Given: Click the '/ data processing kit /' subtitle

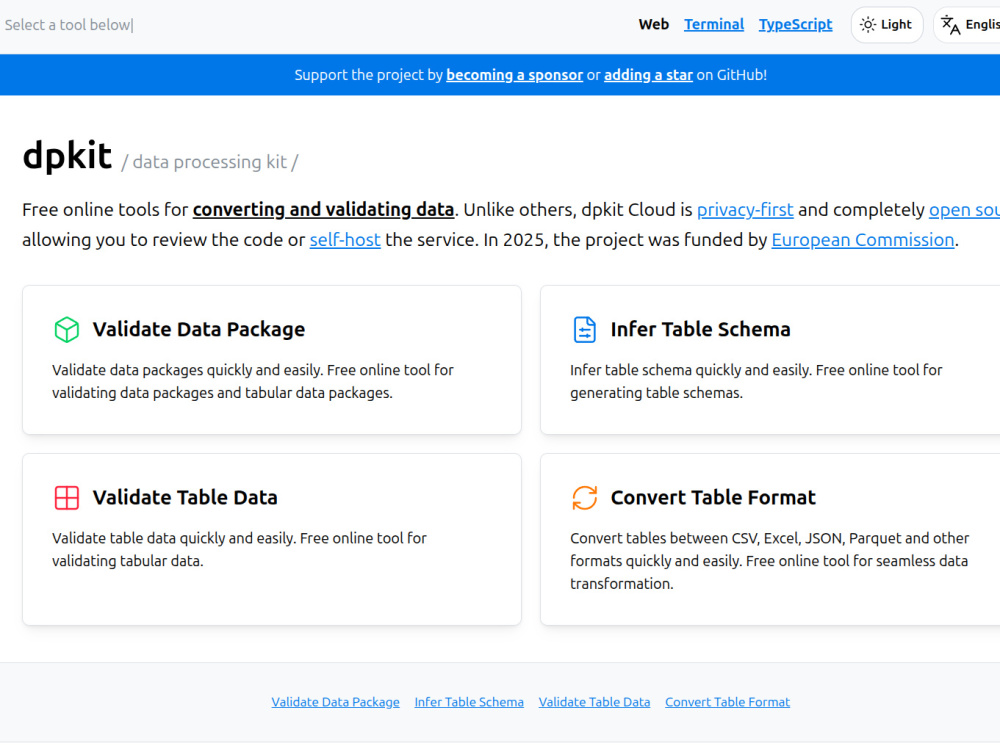Looking at the screenshot, I should [x=210, y=162].
